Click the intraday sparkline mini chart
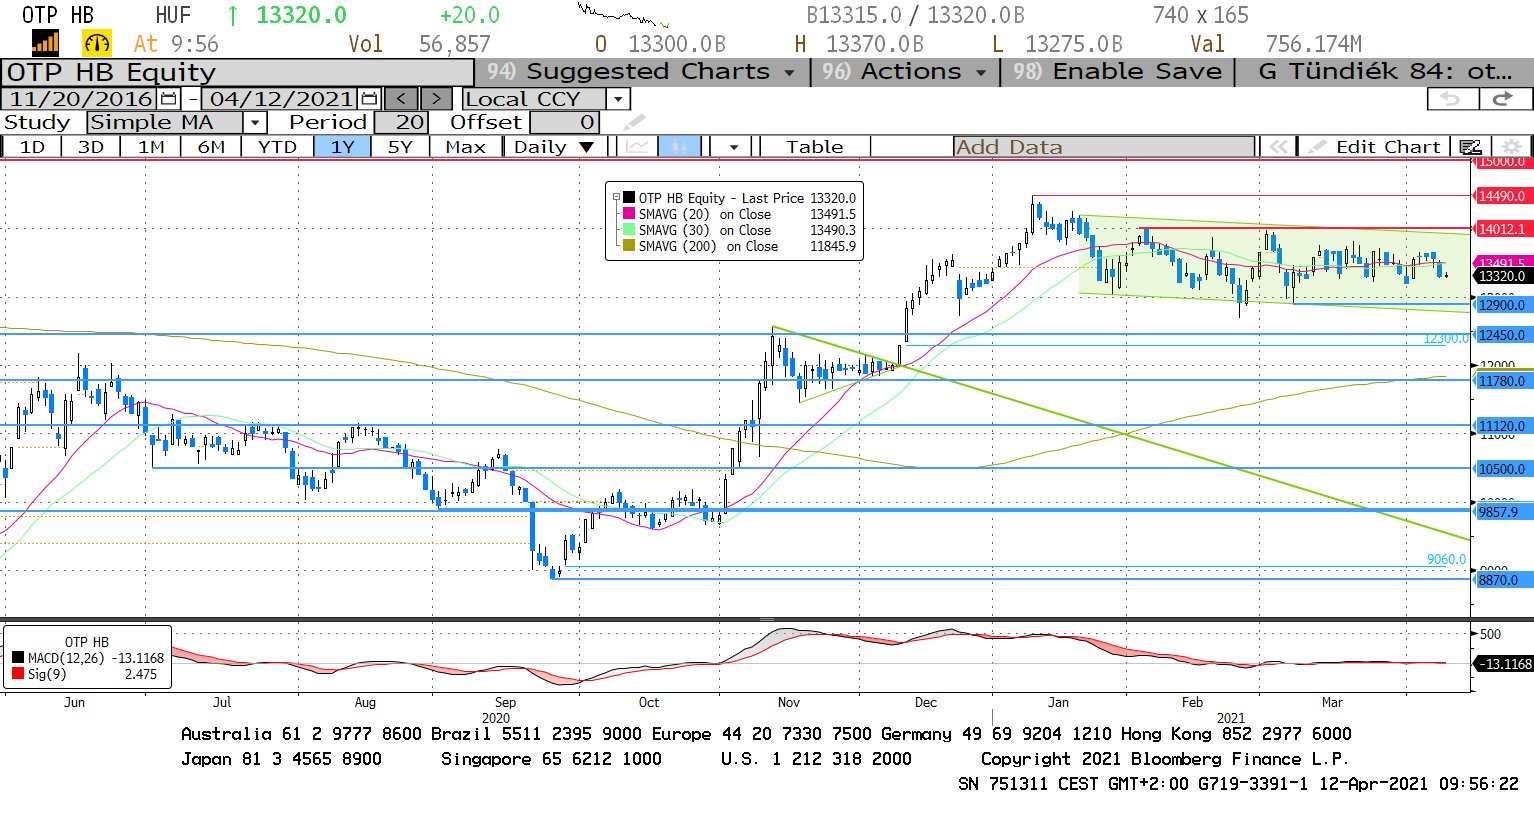This screenshot has width=1534, height=813. point(624,16)
